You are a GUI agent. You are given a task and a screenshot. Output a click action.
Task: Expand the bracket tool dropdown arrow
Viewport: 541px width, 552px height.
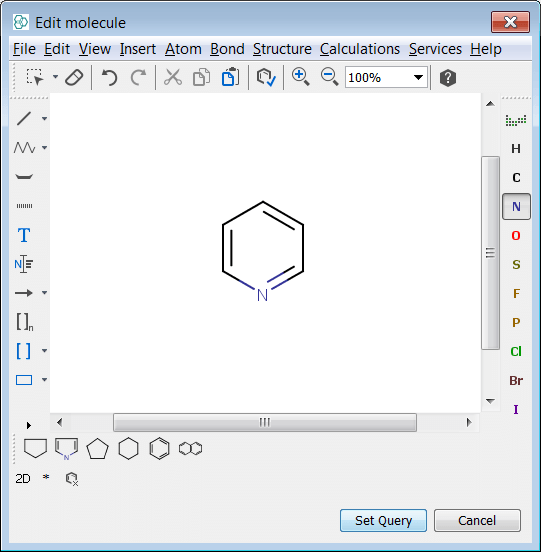pyautogui.click(x=44, y=351)
